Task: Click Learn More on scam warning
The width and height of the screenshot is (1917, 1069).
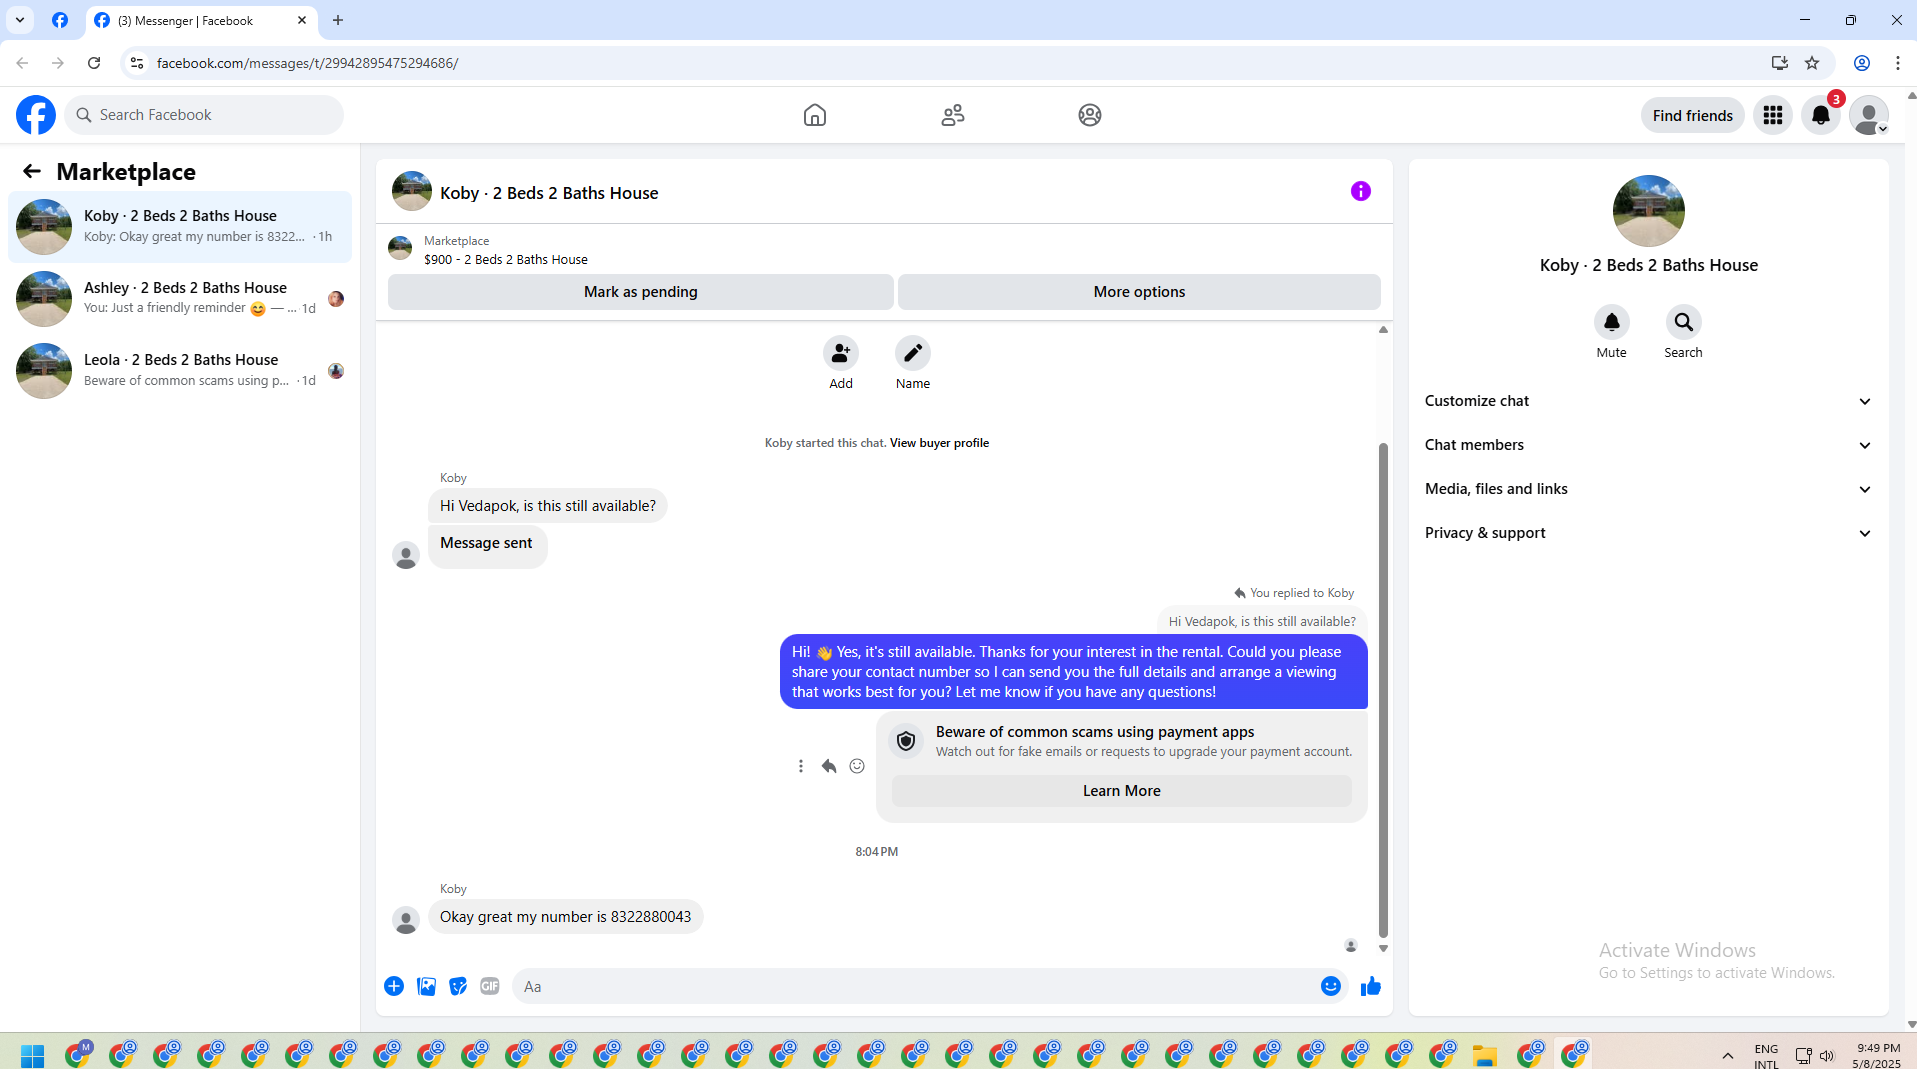Action: click(x=1121, y=791)
